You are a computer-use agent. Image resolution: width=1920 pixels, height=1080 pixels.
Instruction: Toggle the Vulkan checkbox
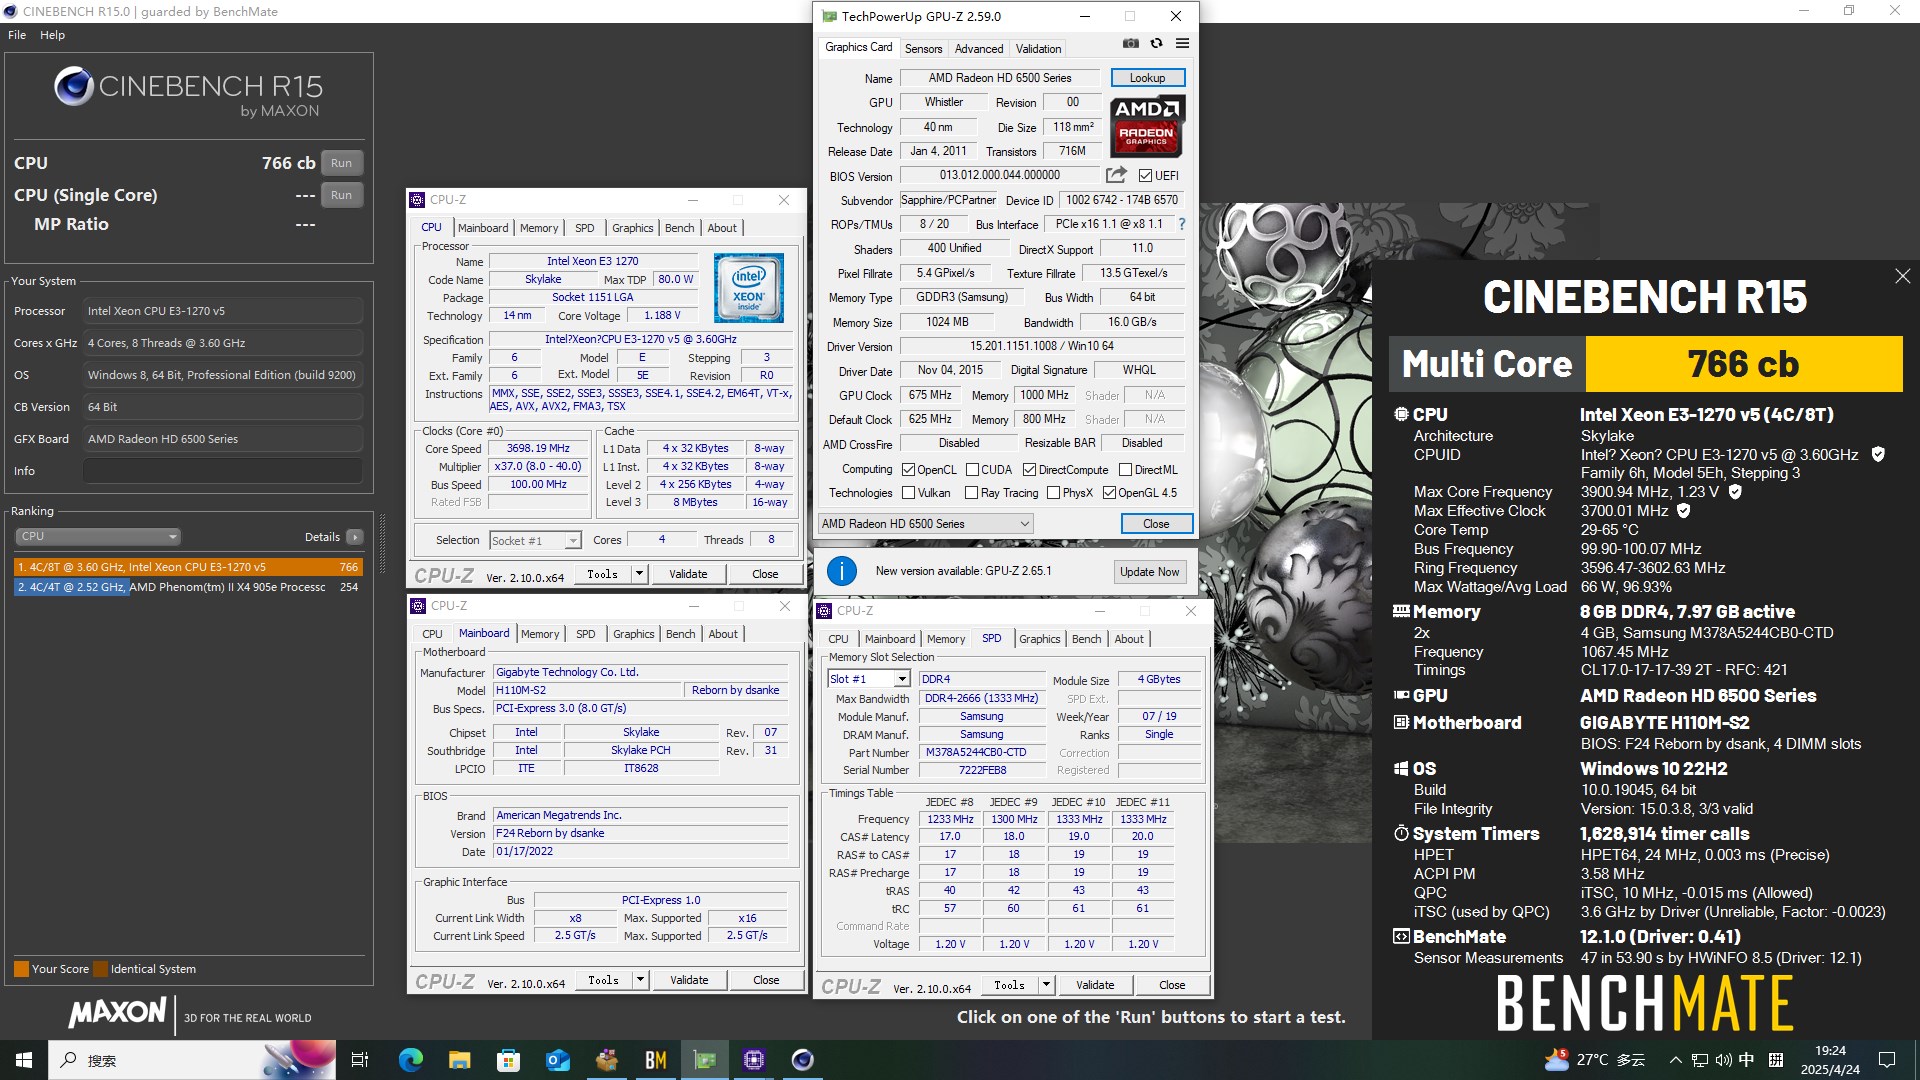click(908, 493)
